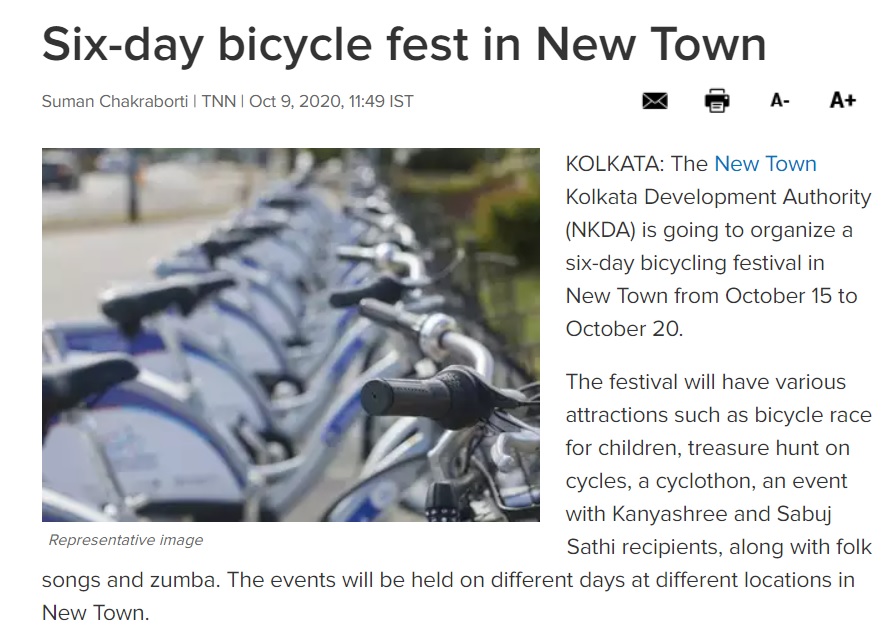Image resolution: width=892 pixels, height=640 pixels.
Task: Click the word Kanyashree in article
Action: pyautogui.click(x=677, y=514)
